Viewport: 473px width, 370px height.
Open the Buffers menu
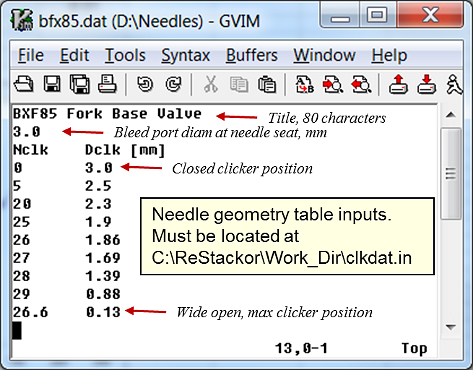[x=252, y=55]
